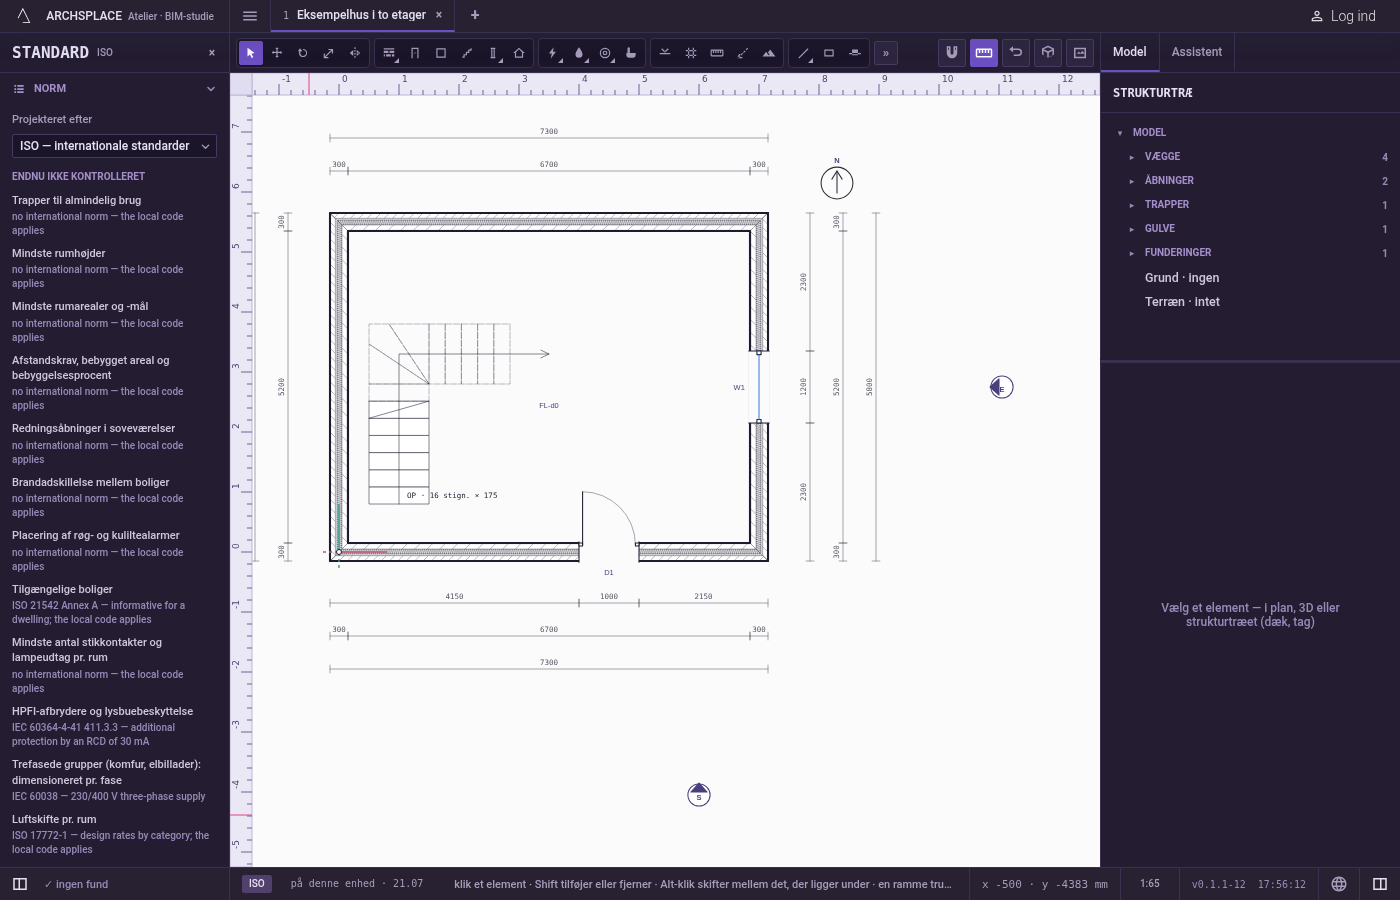This screenshot has width=1400, height=900.
Task: Pick the diagonal scale tool
Action: point(329,53)
